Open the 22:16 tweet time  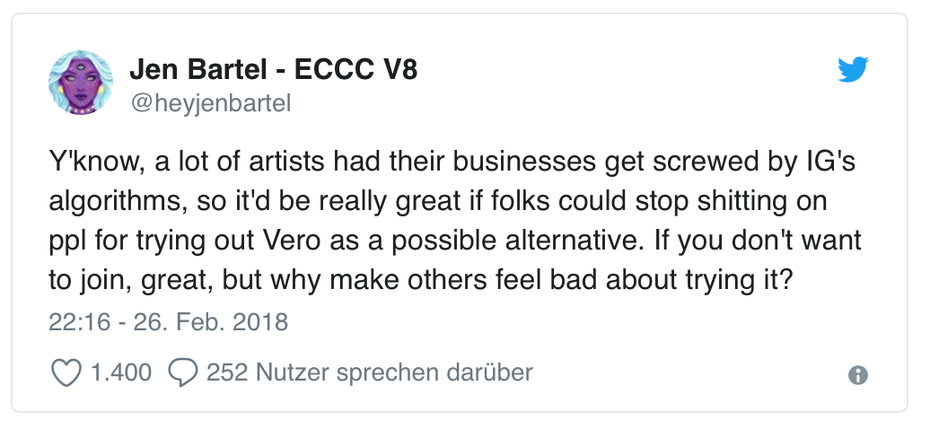pos(75,323)
